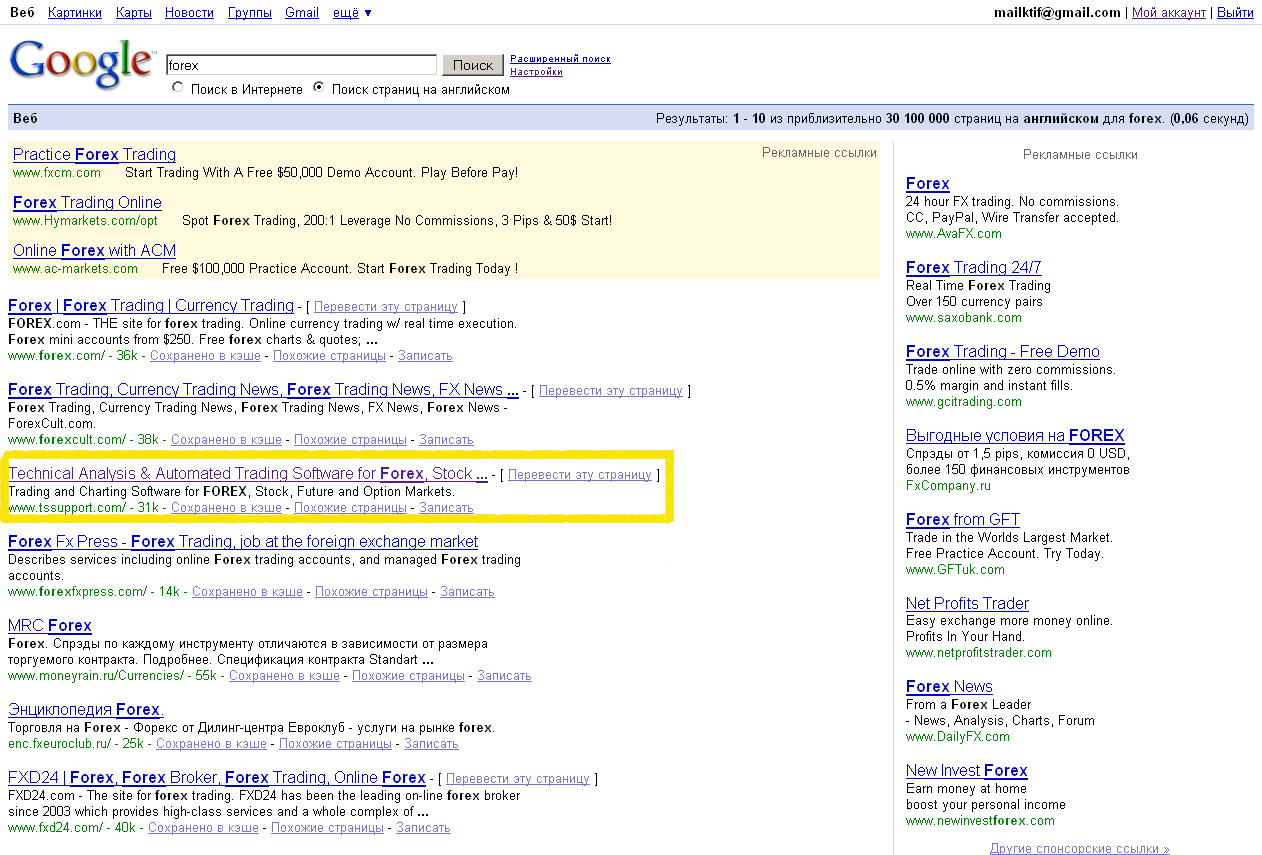Show similar pages for moneyrain.ru result
The image size is (1262, 855).
tap(408, 676)
